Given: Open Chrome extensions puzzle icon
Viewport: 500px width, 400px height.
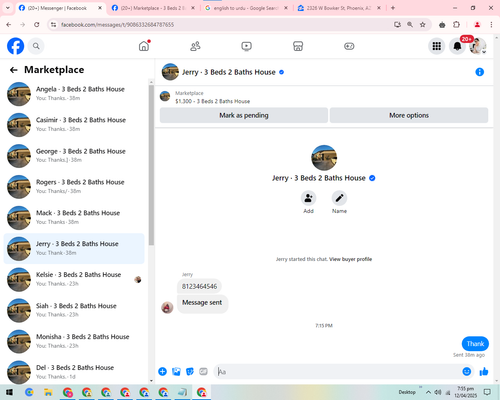Looking at the screenshot, I should [x=457, y=24].
